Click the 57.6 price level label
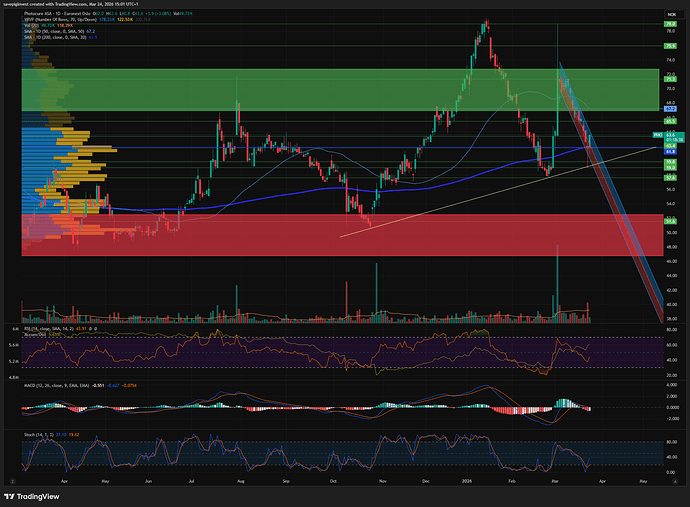 pos(670,178)
